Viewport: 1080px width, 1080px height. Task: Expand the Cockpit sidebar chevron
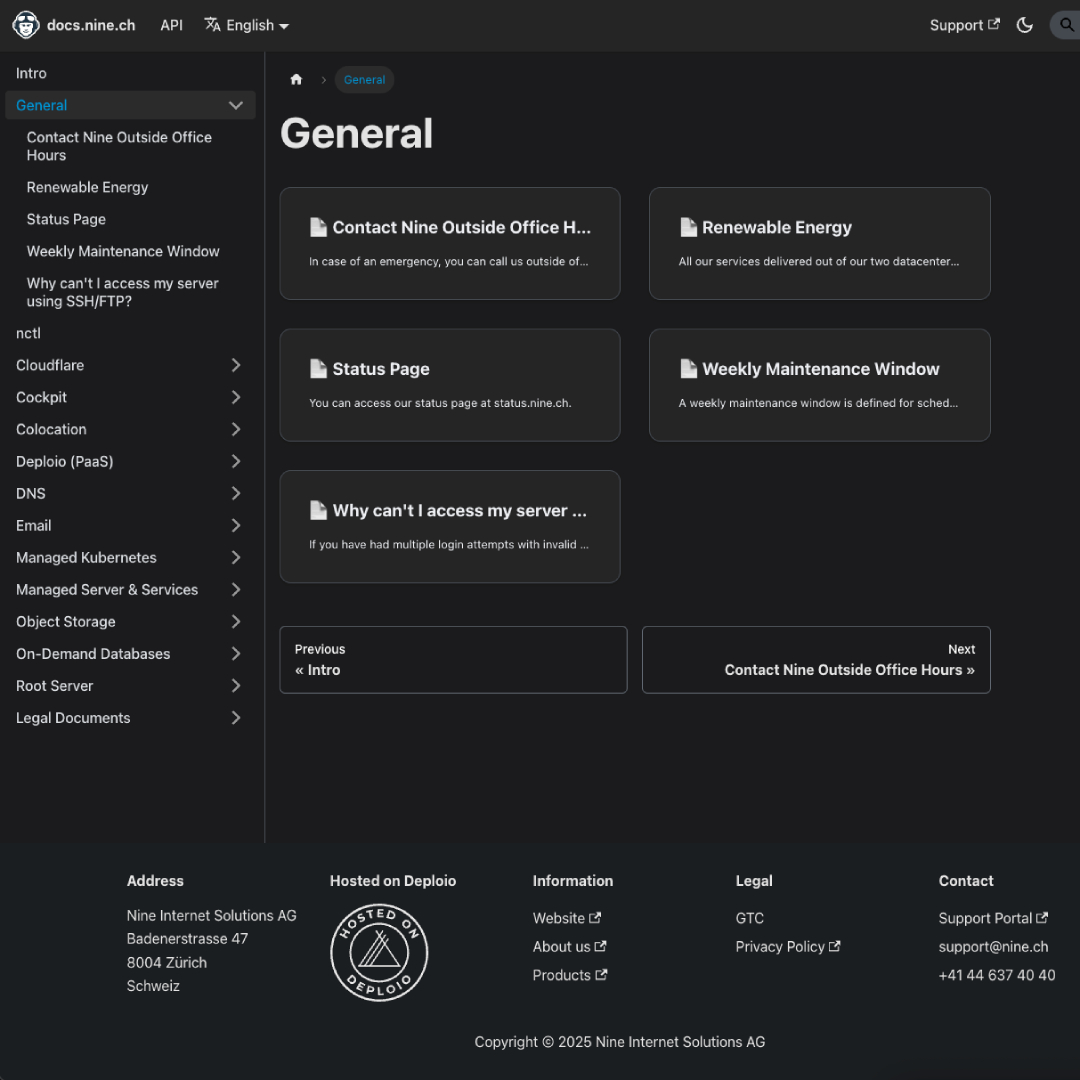point(236,397)
